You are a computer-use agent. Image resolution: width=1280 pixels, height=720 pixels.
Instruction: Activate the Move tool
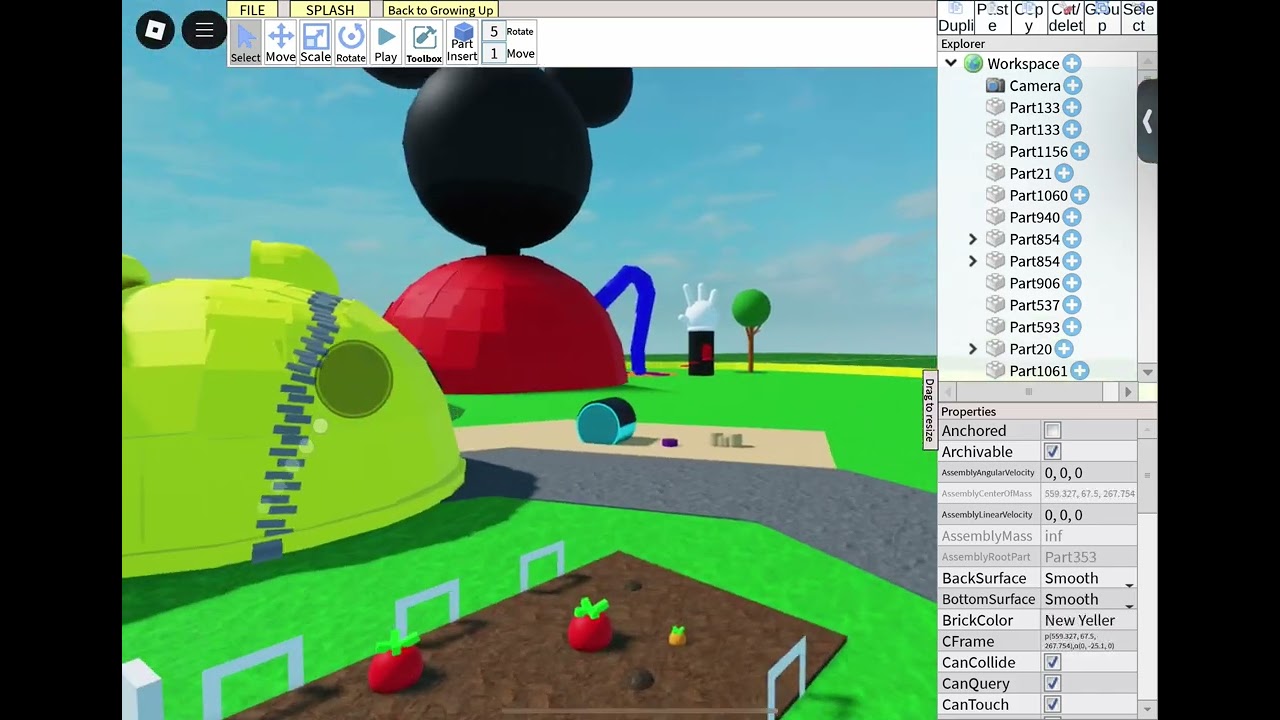tap(281, 43)
